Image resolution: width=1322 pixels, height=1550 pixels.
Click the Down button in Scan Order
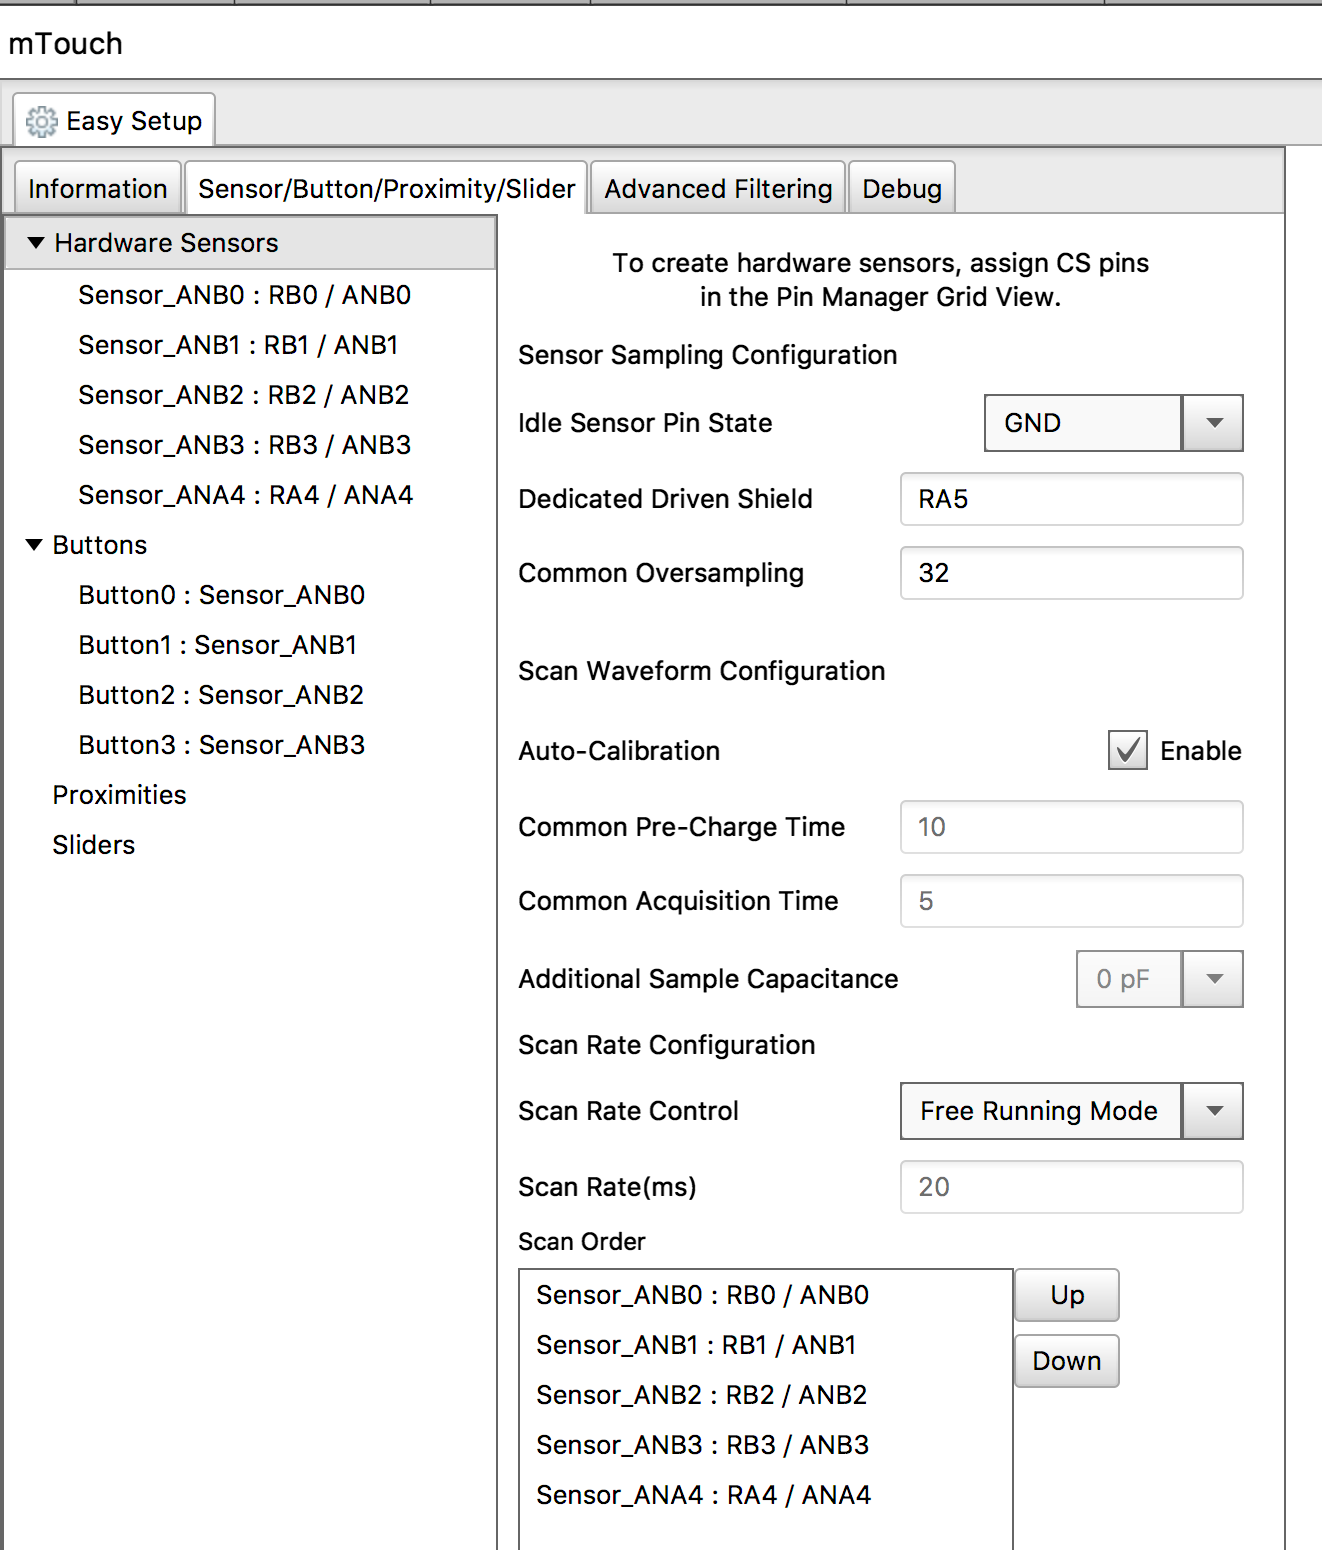tap(1066, 1361)
